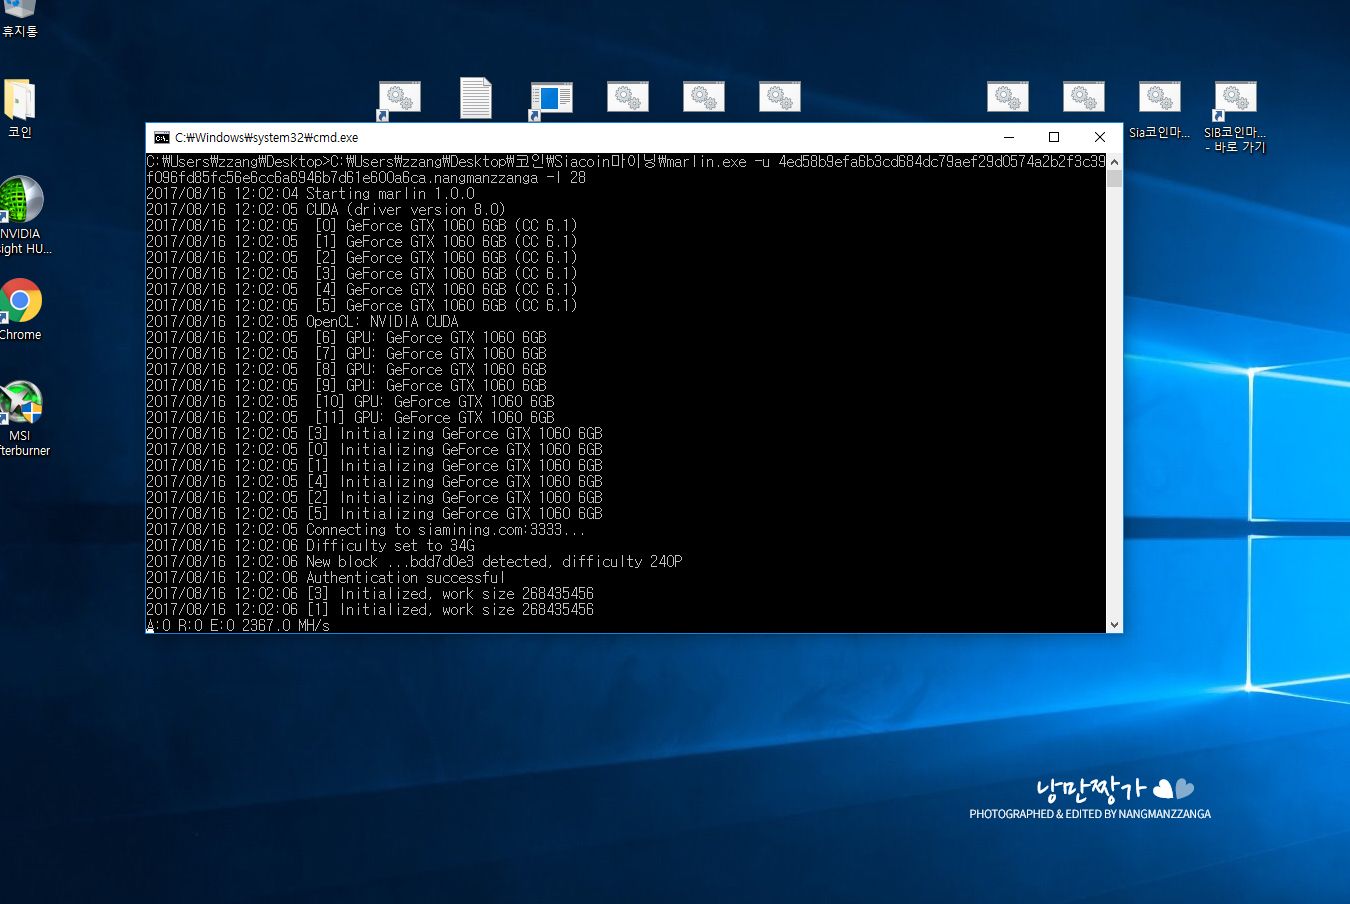Click the '[1] Initialized, work size 268435456' line
Image resolution: width=1350 pixels, height=904 pixels.
click(370, 610)
